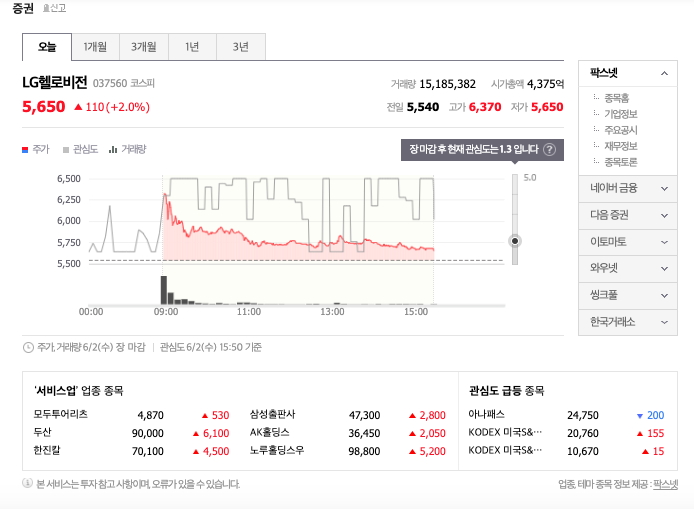Collapse the 팍스넷 panel

tap(664, 73)
